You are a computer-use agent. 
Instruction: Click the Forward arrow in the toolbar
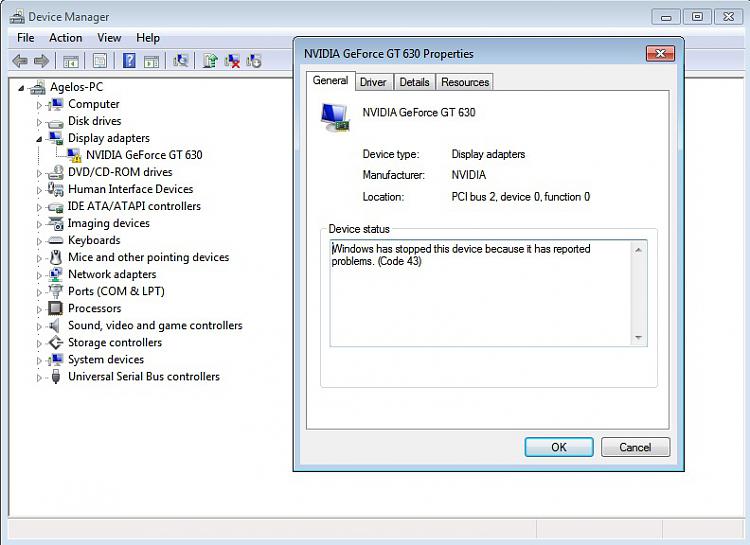coord(42,61)
